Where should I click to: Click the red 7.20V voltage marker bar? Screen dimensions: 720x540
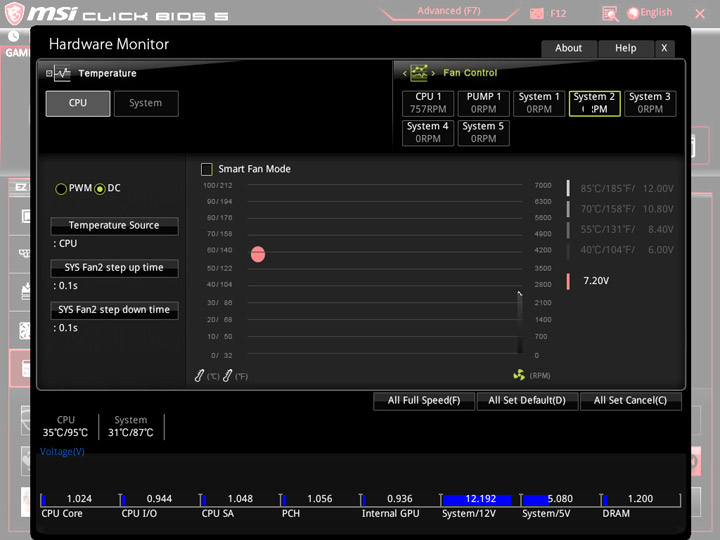568,281
